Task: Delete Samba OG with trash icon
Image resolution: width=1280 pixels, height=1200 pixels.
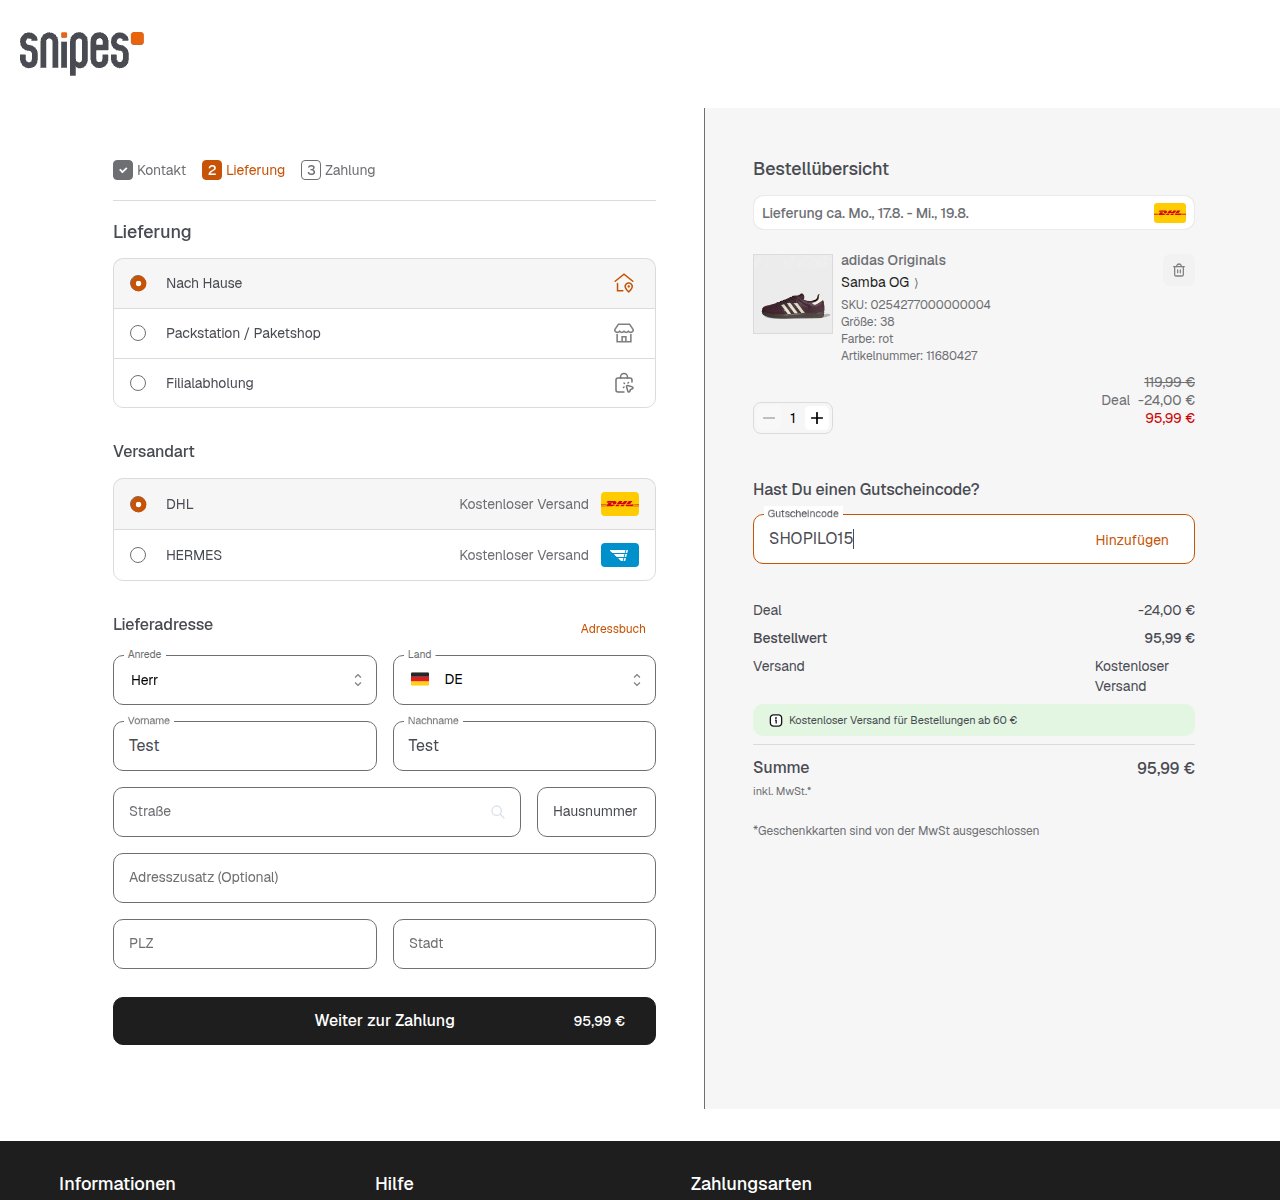Action: pyautogui.click(x=1179, y=270)
